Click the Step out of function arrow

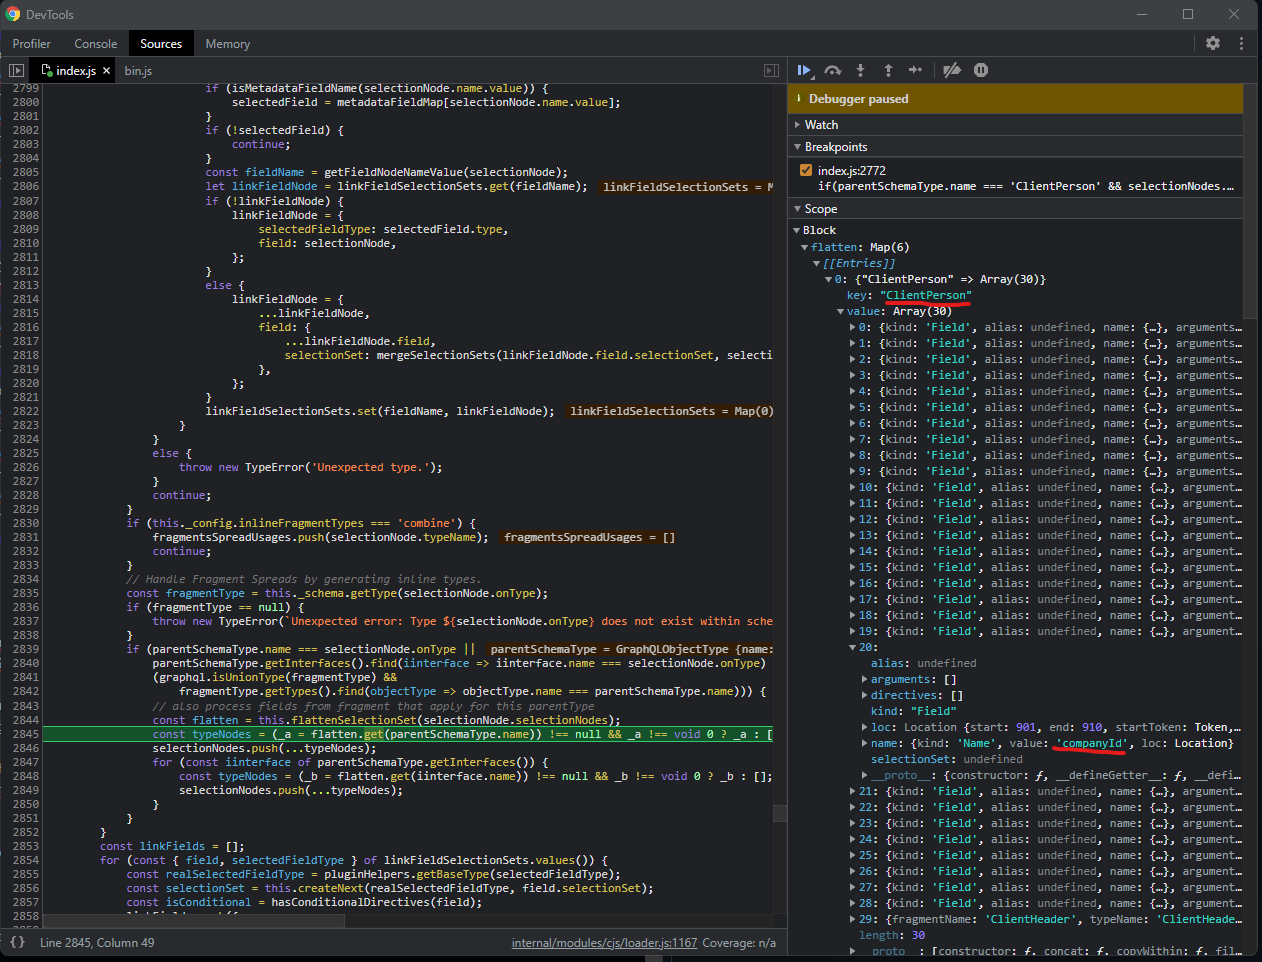pos(888,70)
